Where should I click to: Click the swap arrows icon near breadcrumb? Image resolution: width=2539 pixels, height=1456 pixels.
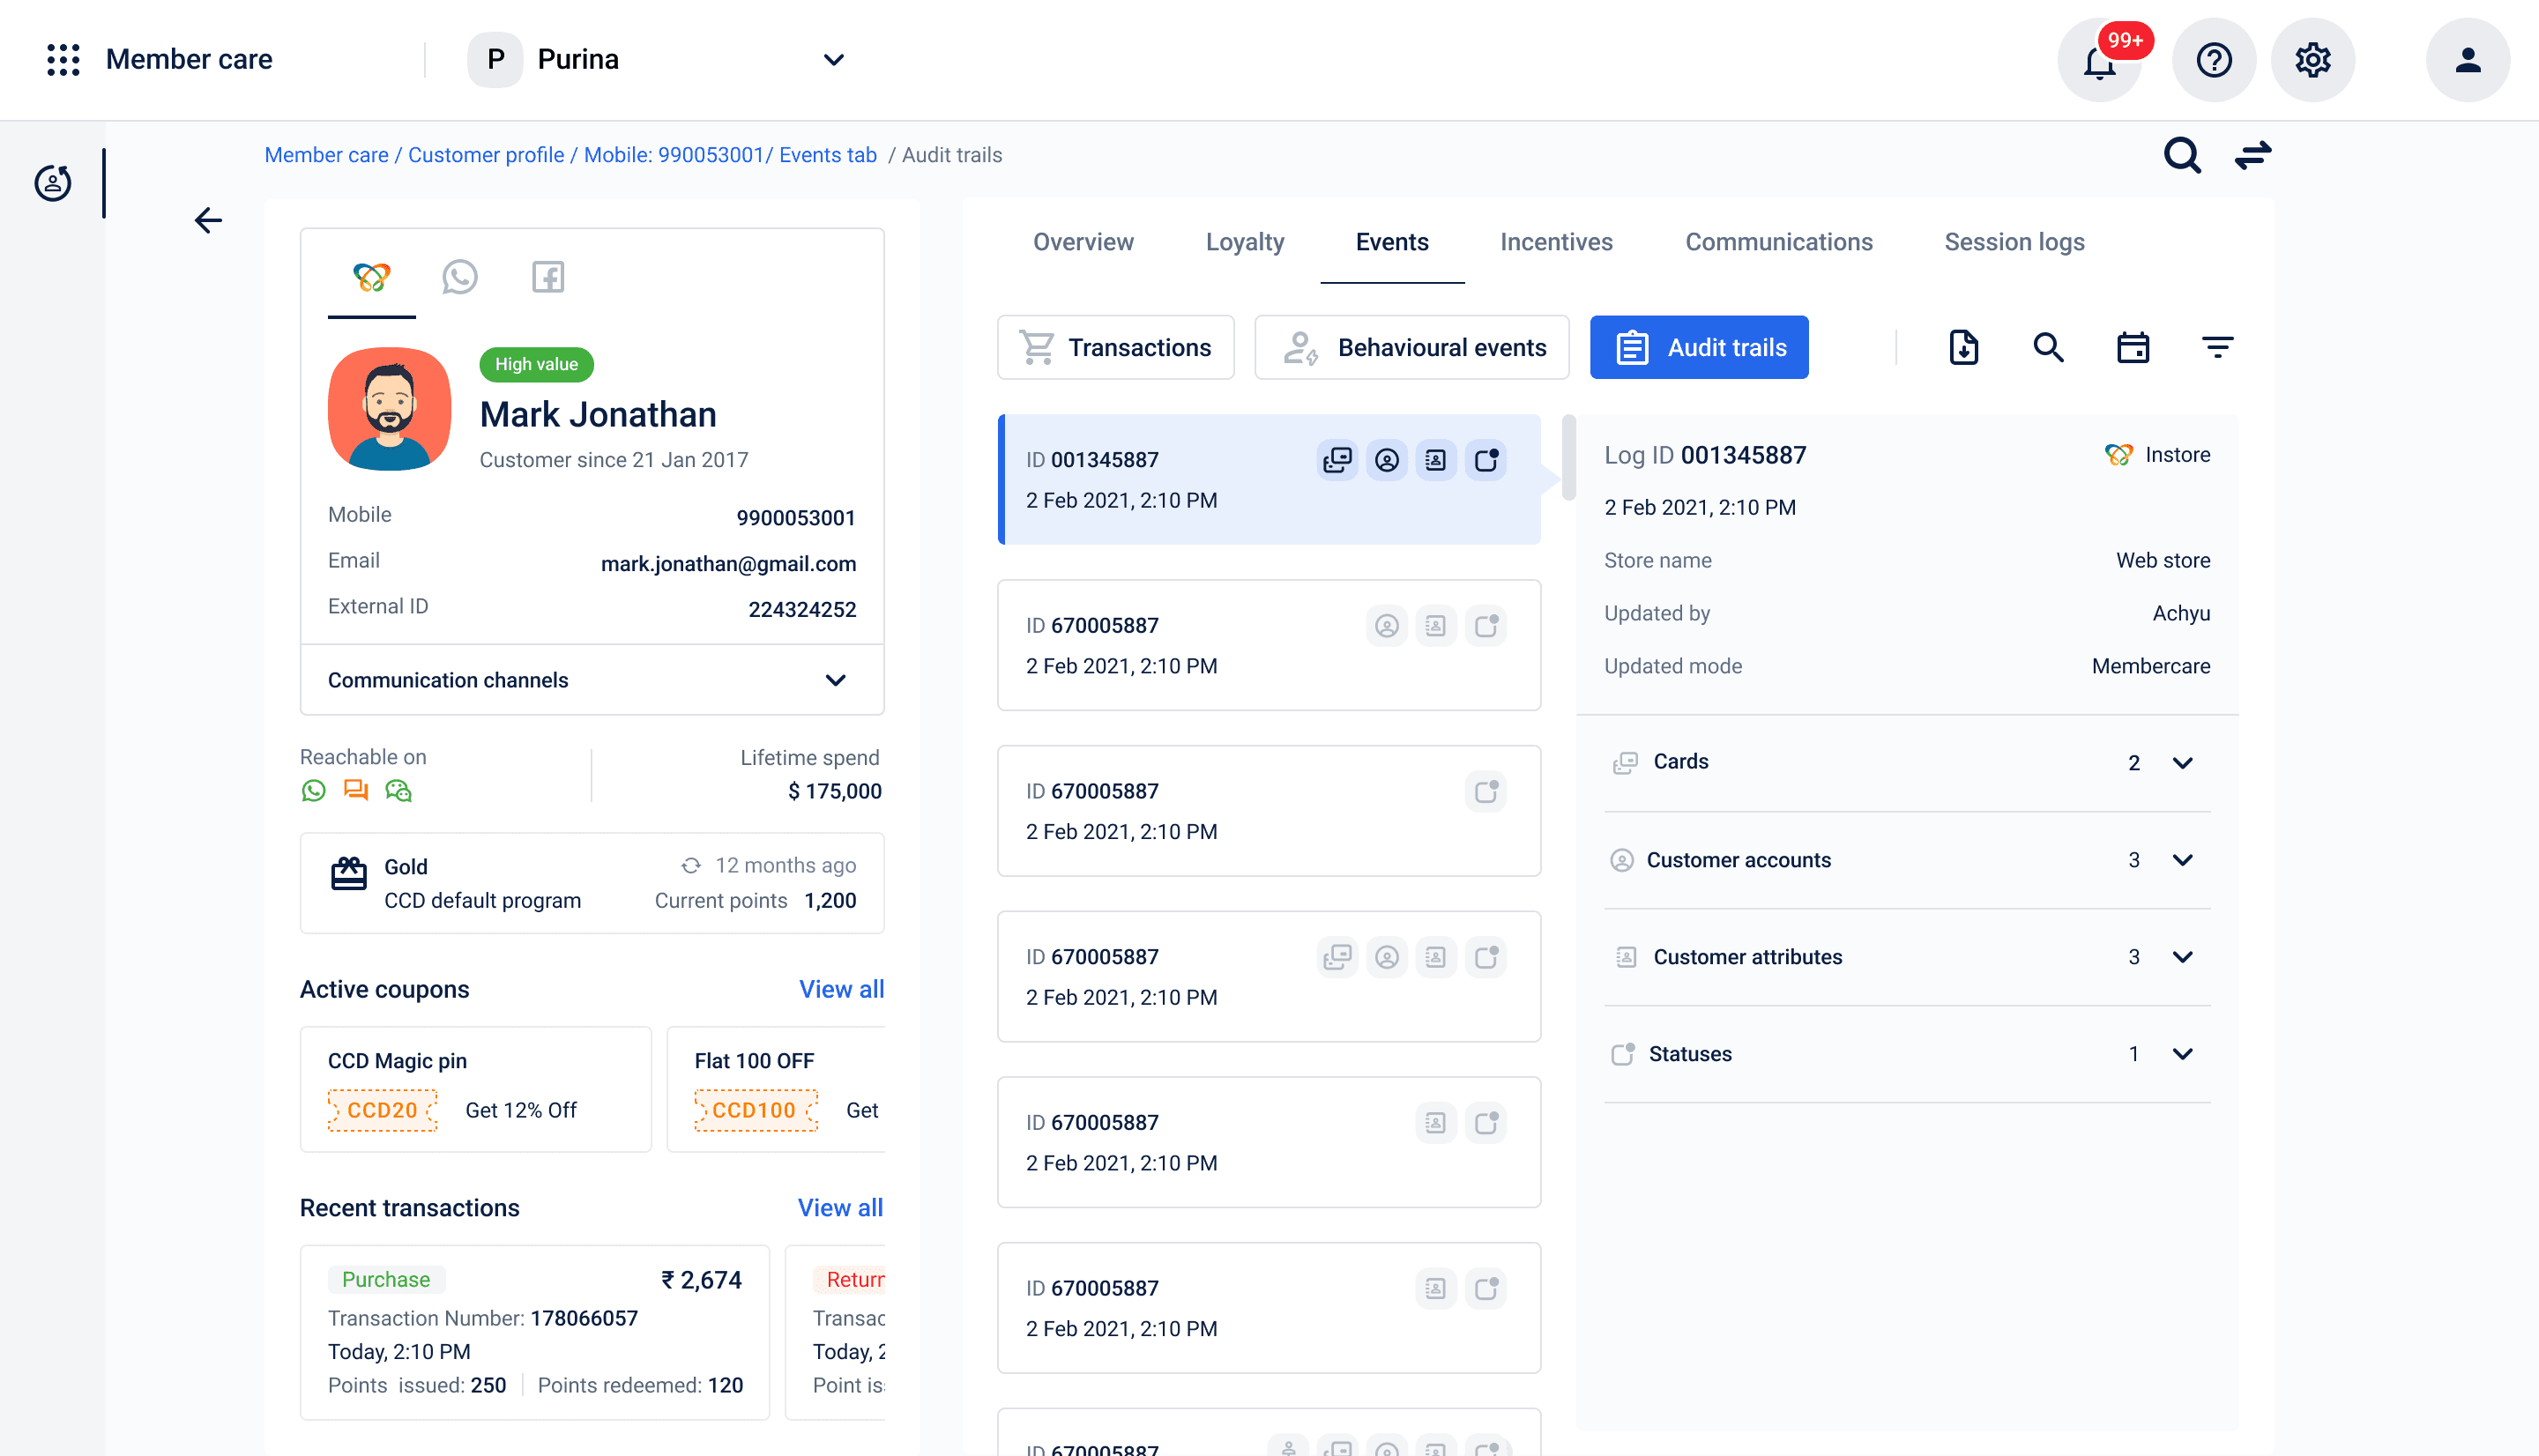pos(2253,155)
